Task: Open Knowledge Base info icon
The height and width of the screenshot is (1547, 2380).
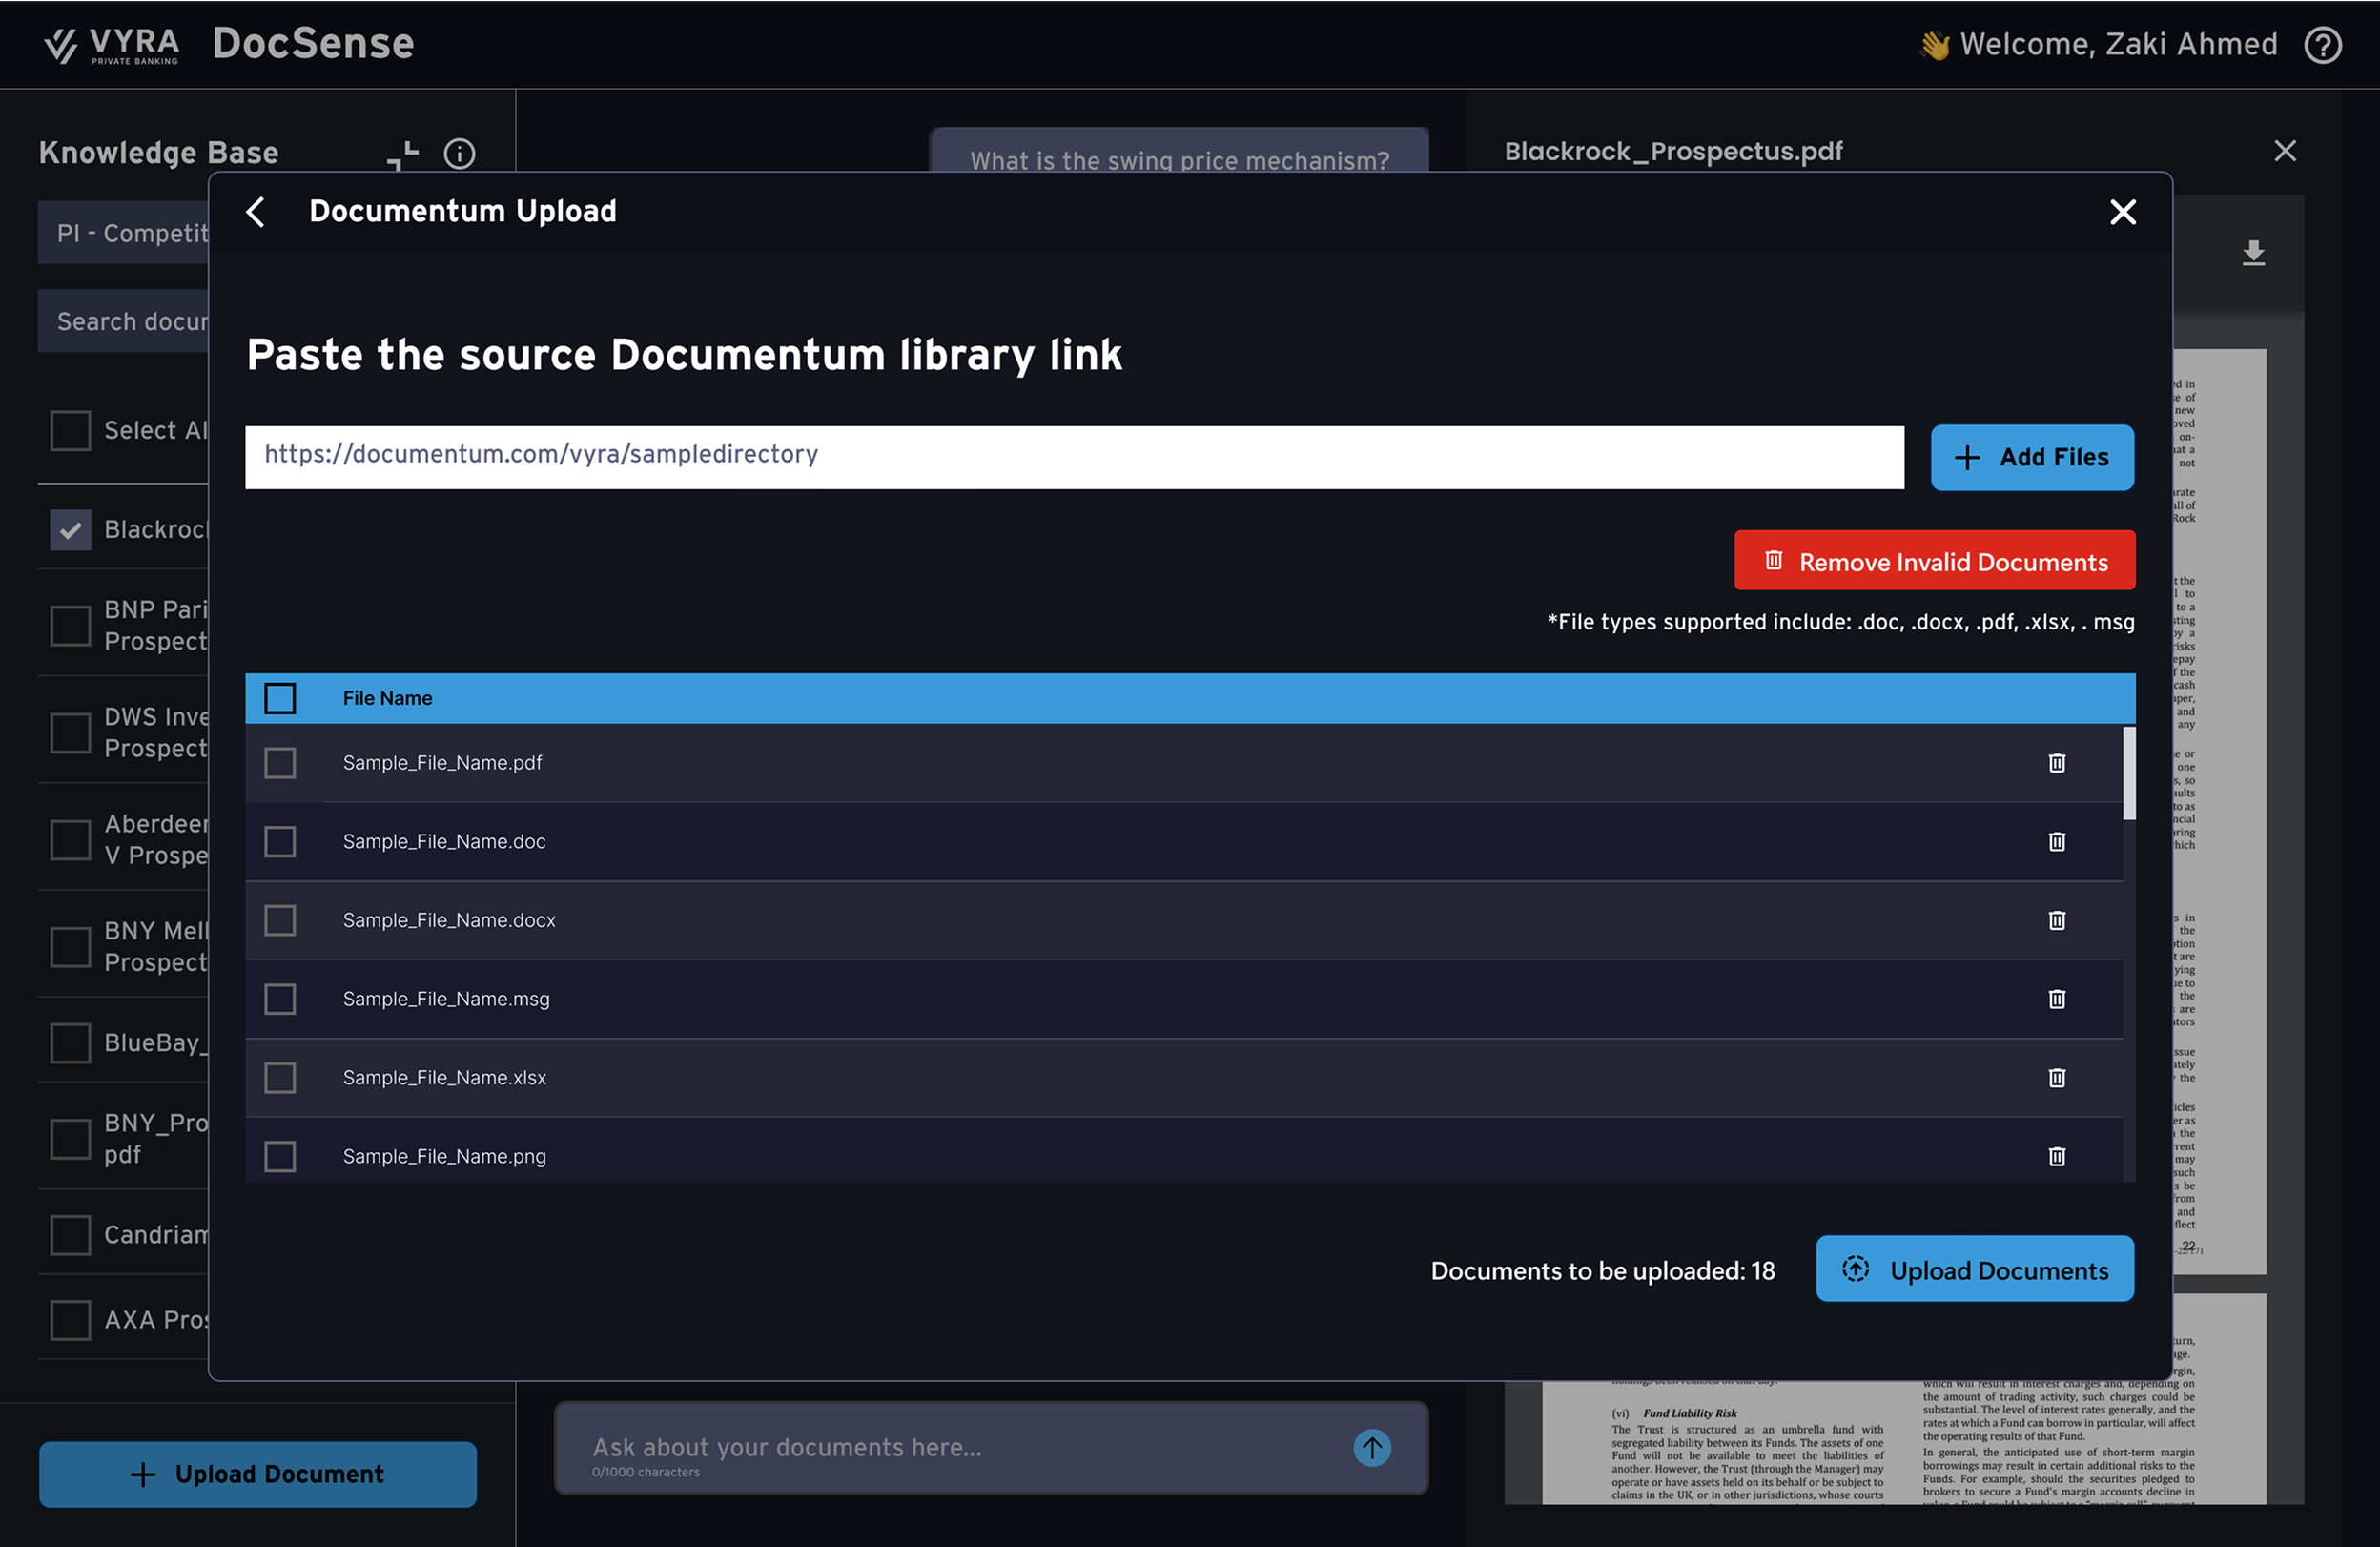Action: click(x=459, y=153)
